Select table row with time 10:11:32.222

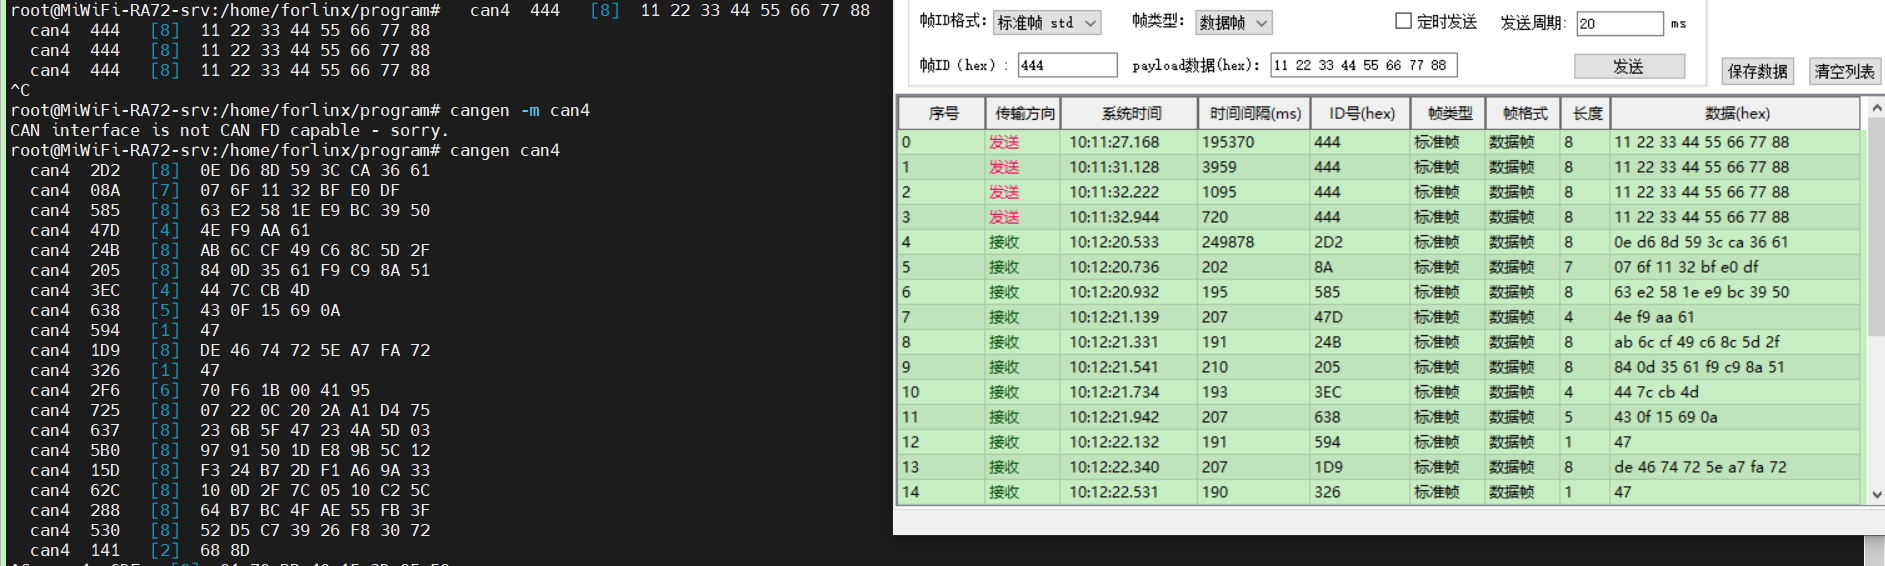(x=1380, y=192)
